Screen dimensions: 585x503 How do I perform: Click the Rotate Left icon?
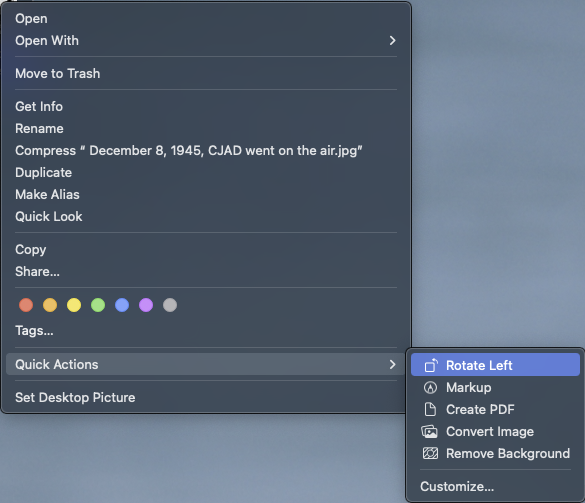point(431,365)
